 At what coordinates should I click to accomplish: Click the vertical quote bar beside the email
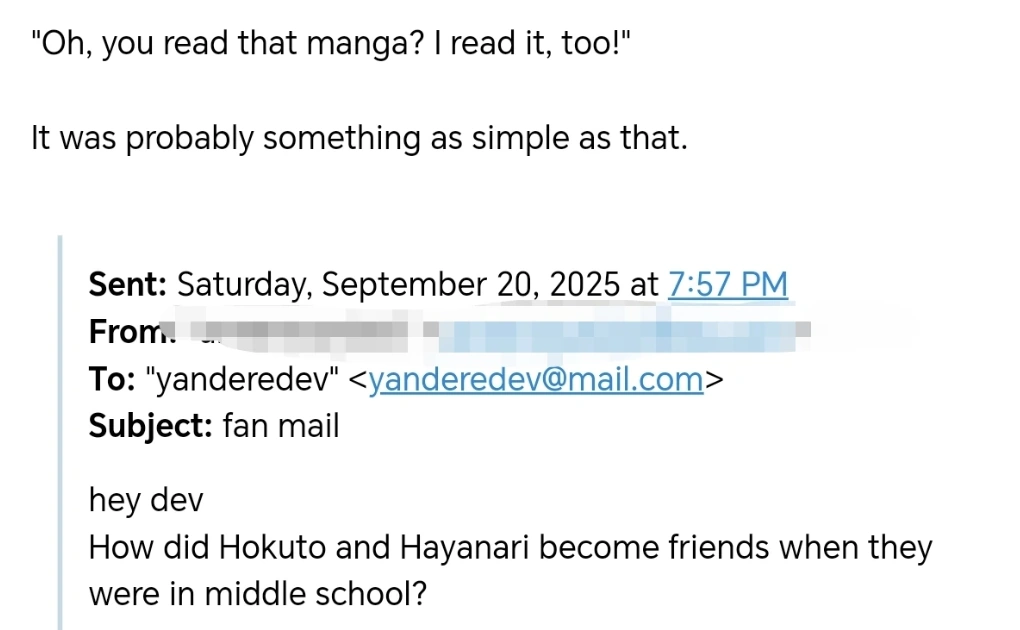click(x=60, y=432)
